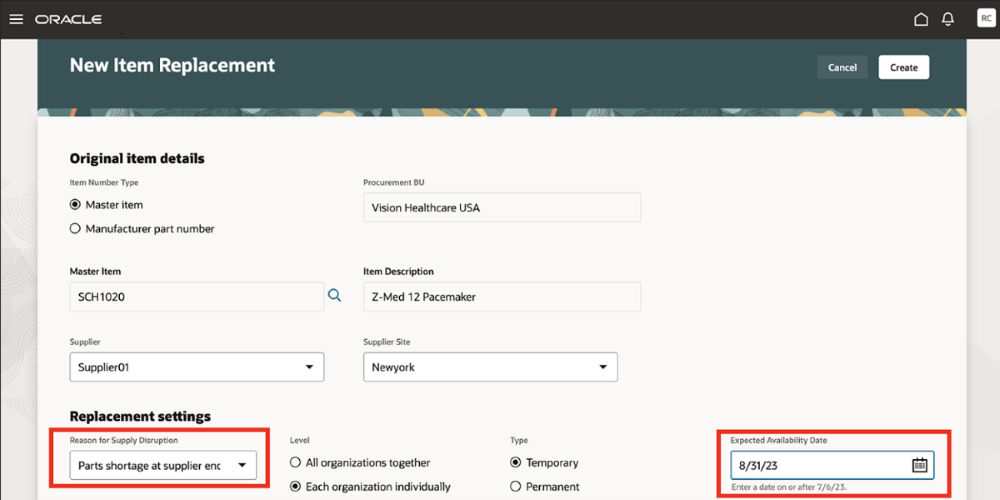Click the Item Description field
The height and width of the screenshot is (500, 1000).
pyautogui.click(x=502, y=297)
